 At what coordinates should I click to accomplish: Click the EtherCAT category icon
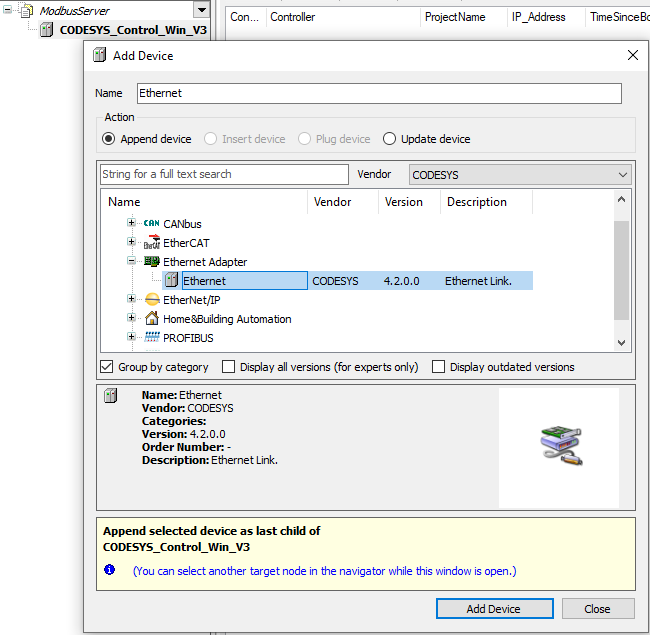pos(152,243)
